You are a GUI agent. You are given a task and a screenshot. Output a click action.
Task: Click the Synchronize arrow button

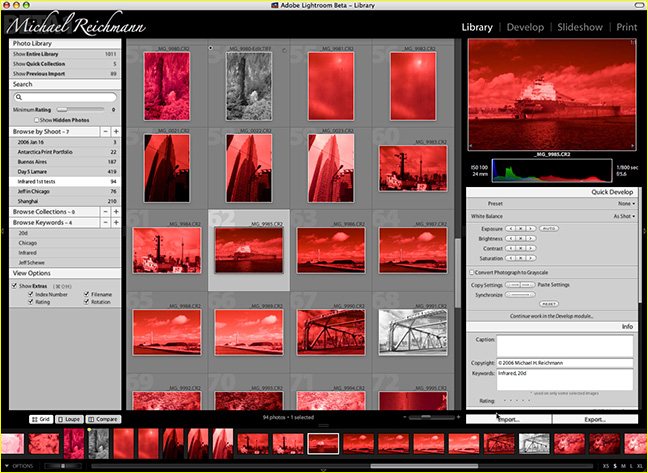[x=521, y=295]
